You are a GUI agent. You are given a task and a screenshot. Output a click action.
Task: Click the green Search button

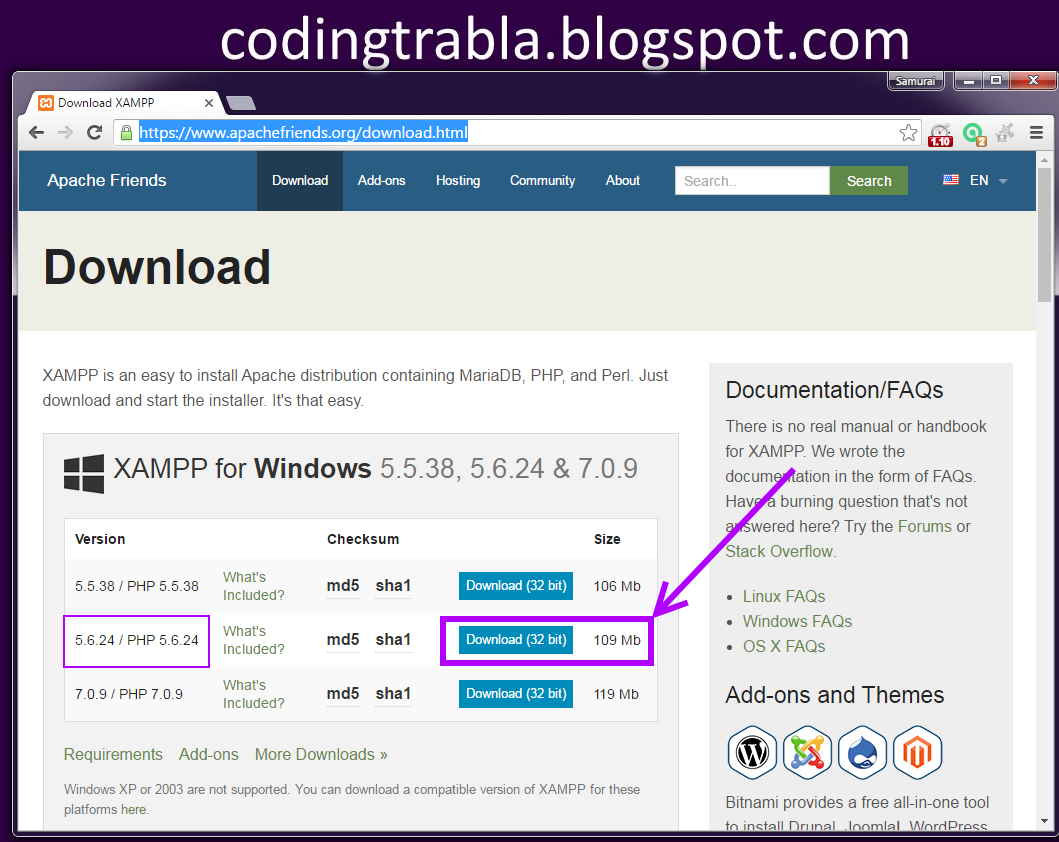(869, 180)
